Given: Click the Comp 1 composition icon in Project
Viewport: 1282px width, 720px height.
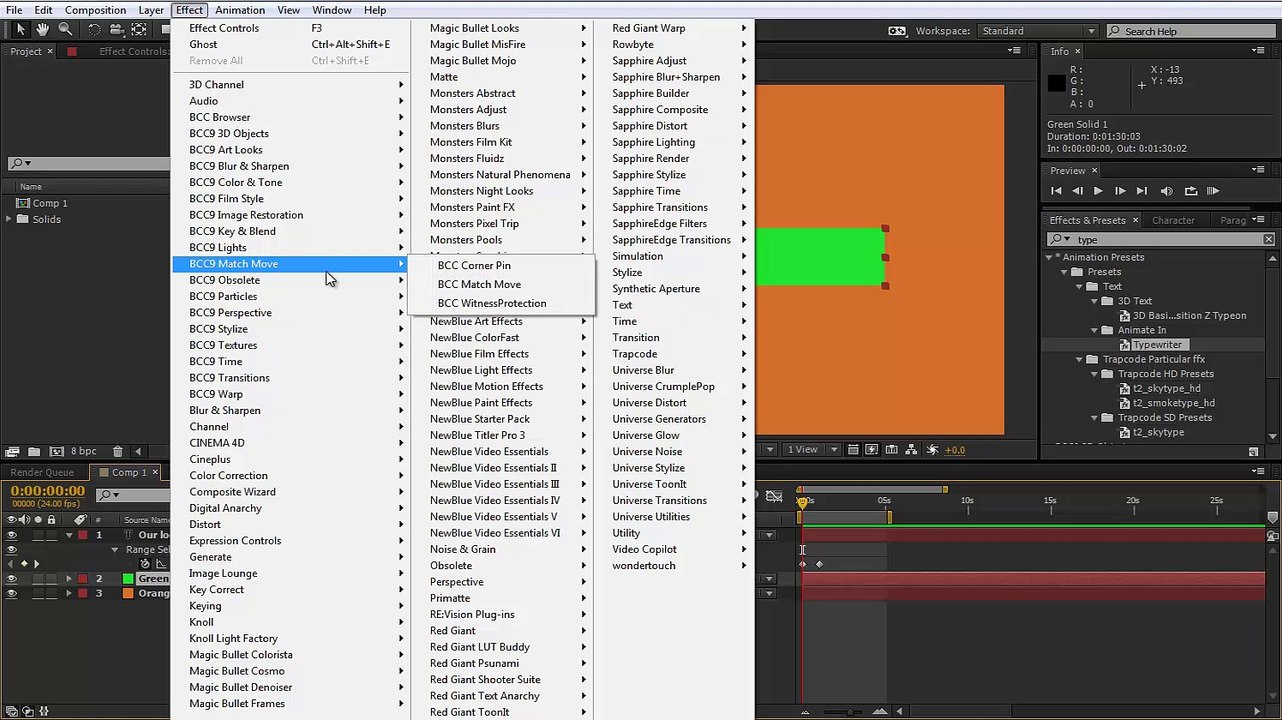Looking at the screenshot, I should point(24,203).
